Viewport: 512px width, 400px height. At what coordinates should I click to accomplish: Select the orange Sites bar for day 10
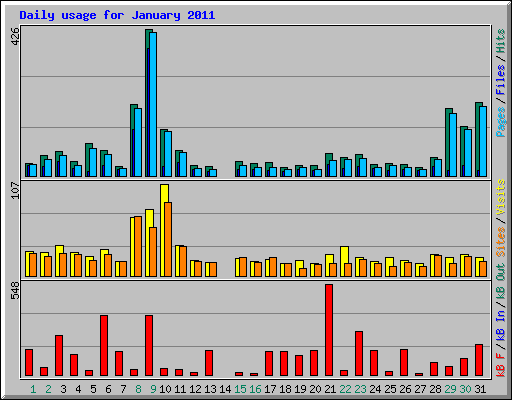(x=168, y=239)
